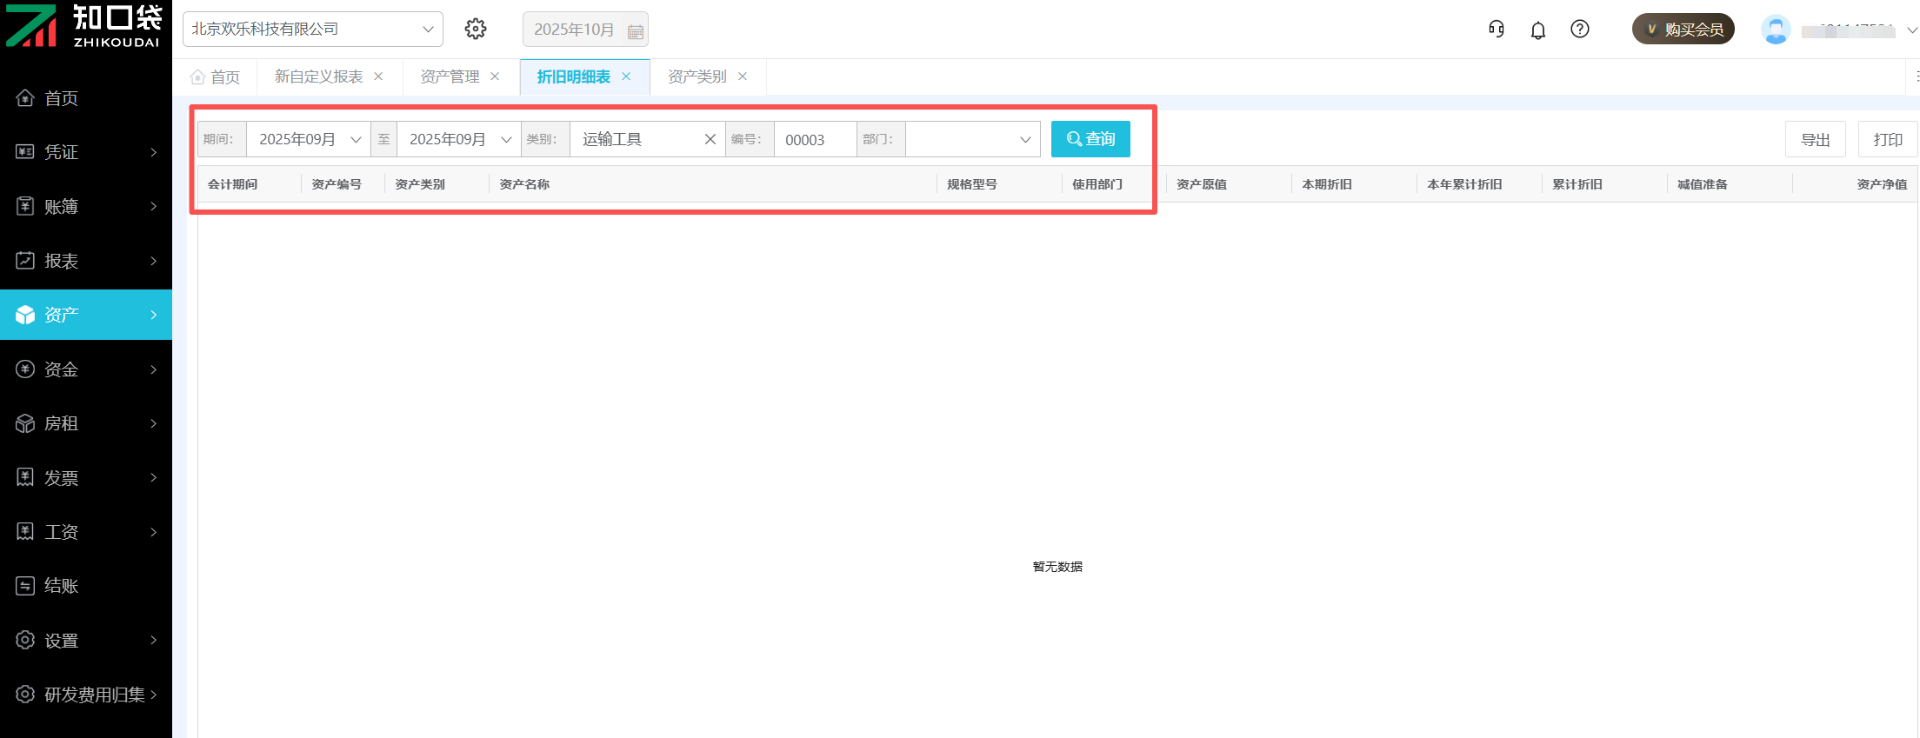Open the 北京欢乐科技有限公司 company dropdown
Image resolution: width=1920 pixels, height=738 pixels.
pyautogui.click(x=312, y=29)
